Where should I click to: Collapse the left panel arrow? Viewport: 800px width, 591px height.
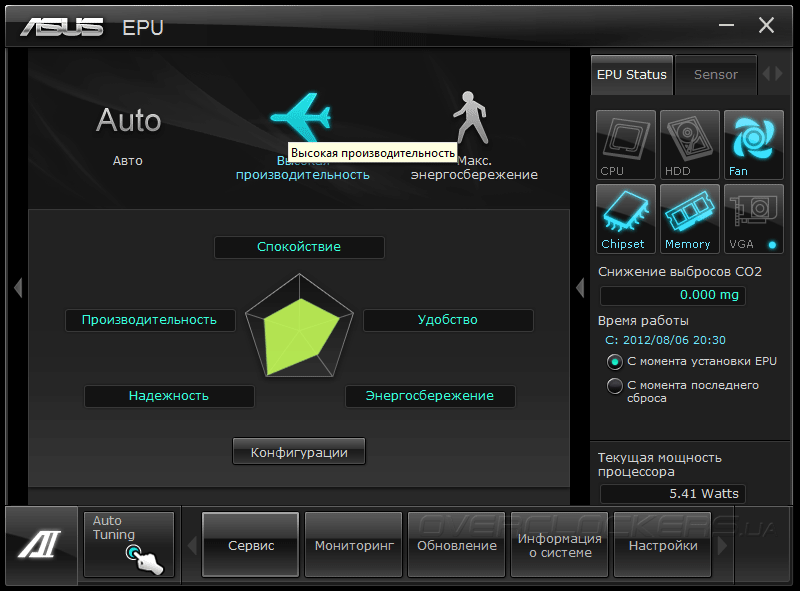point(18,287)
